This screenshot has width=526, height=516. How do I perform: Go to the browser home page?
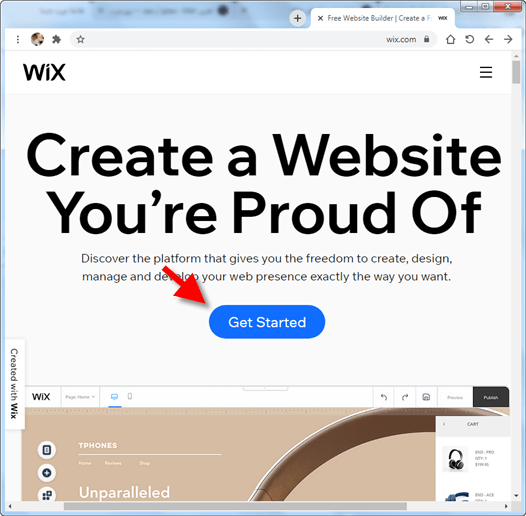(x=451, y=39)
